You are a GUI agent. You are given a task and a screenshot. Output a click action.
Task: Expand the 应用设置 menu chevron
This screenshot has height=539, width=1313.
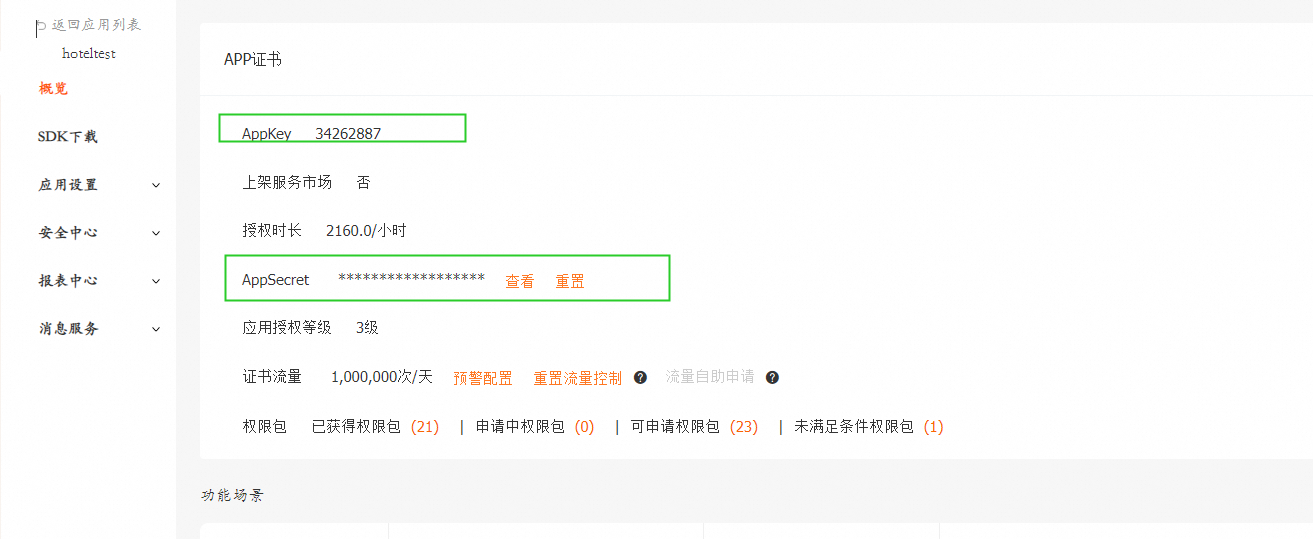pos(156,185)
